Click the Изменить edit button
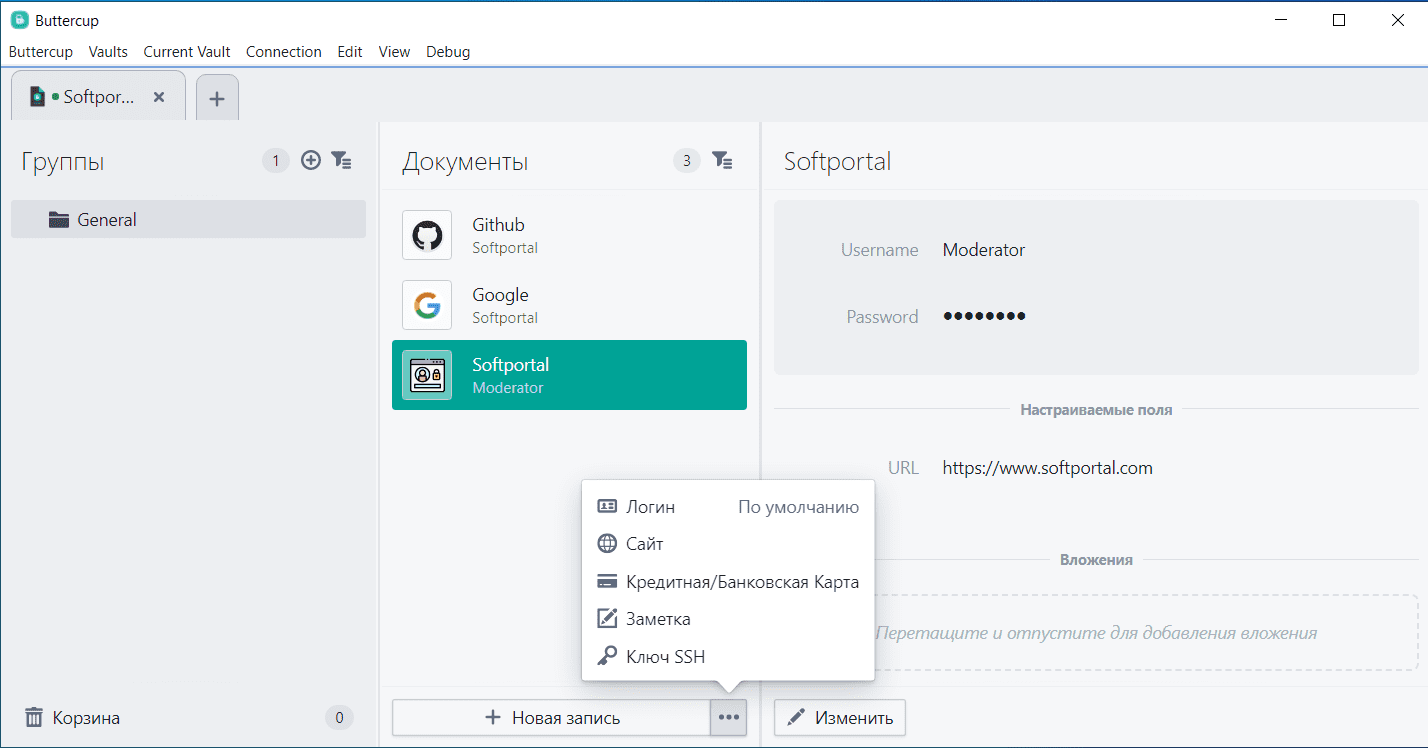Viewport: 1428px width, 748px height. coord(840,717)
